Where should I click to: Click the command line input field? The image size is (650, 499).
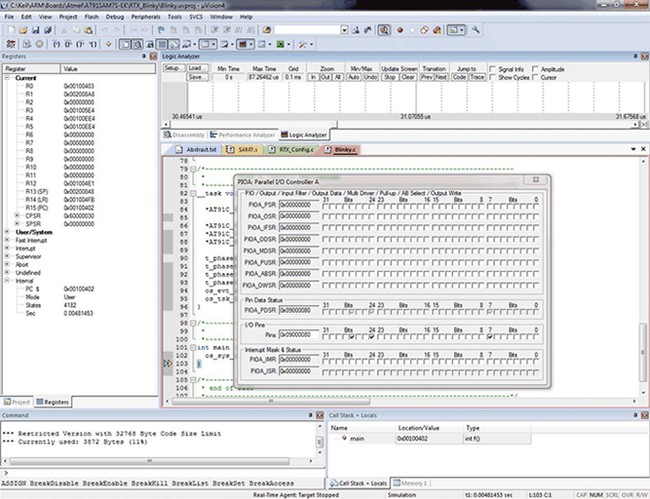pos(162,472)
